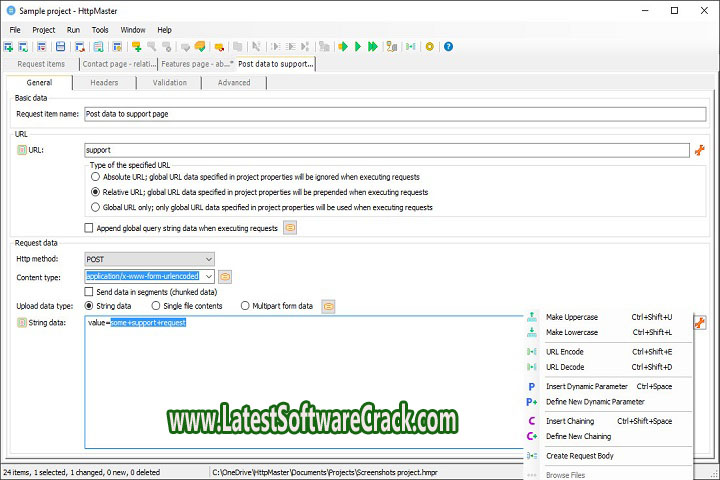This screenshot has width=720, height=480.
Task: Click the single green play execute icon
Action: pos(358,46)
